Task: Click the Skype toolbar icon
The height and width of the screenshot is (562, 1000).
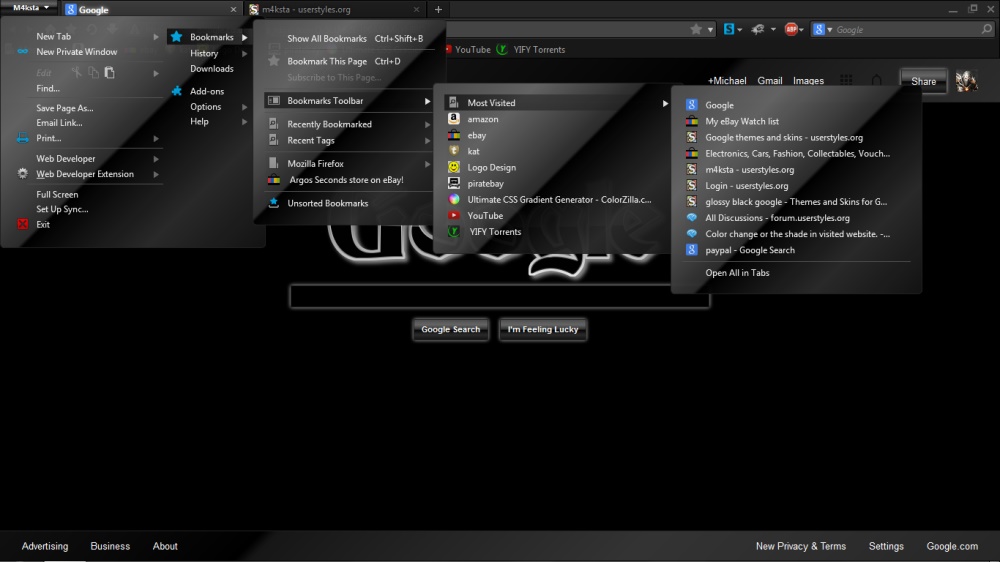Action: [x=729, y=29]
